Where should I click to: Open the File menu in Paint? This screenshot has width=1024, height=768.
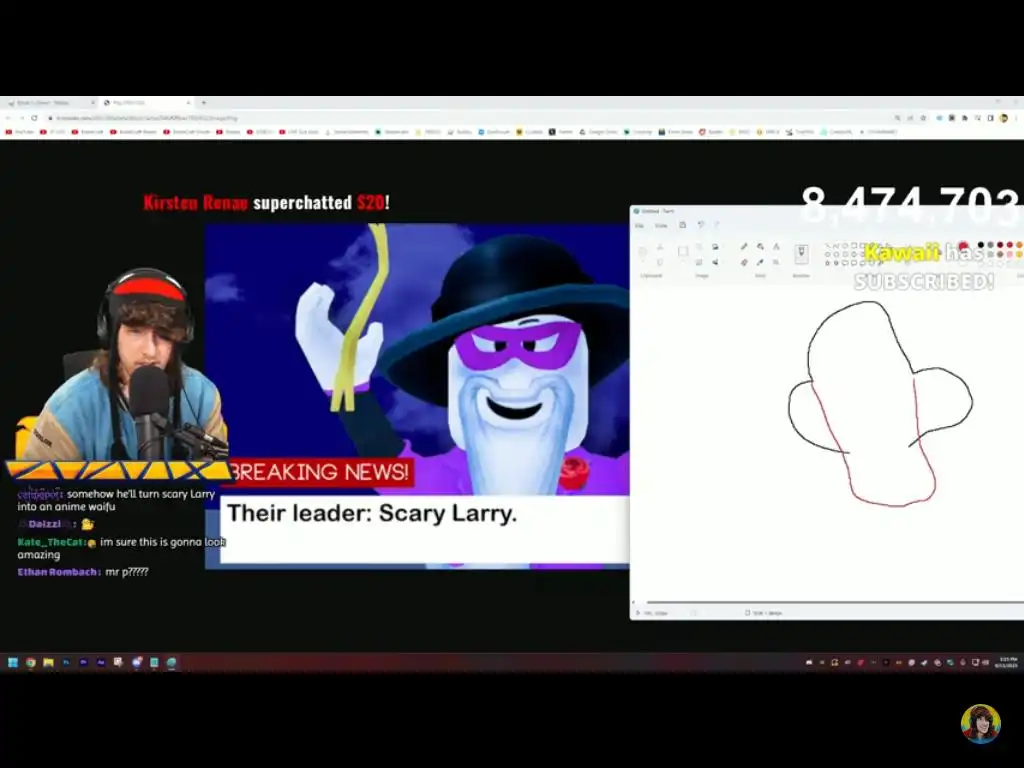pyautogui.click(x=639, y=225)
